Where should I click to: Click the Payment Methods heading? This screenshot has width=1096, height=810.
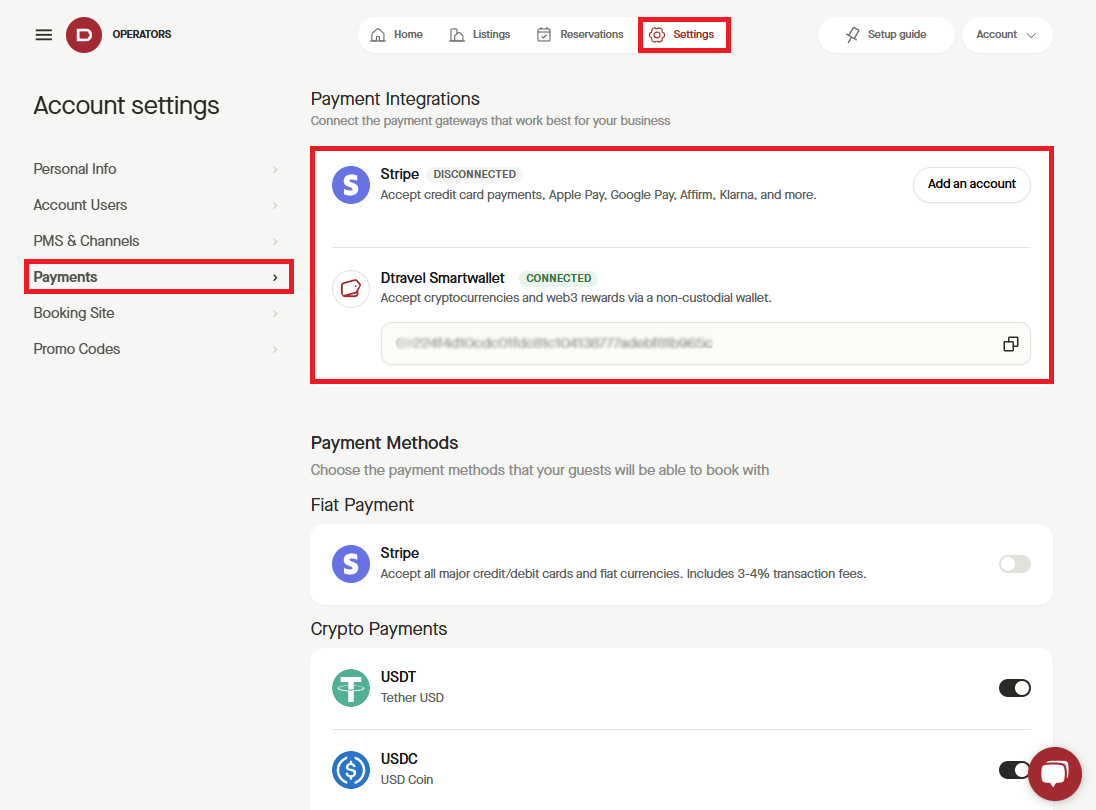tap(384, 443)
